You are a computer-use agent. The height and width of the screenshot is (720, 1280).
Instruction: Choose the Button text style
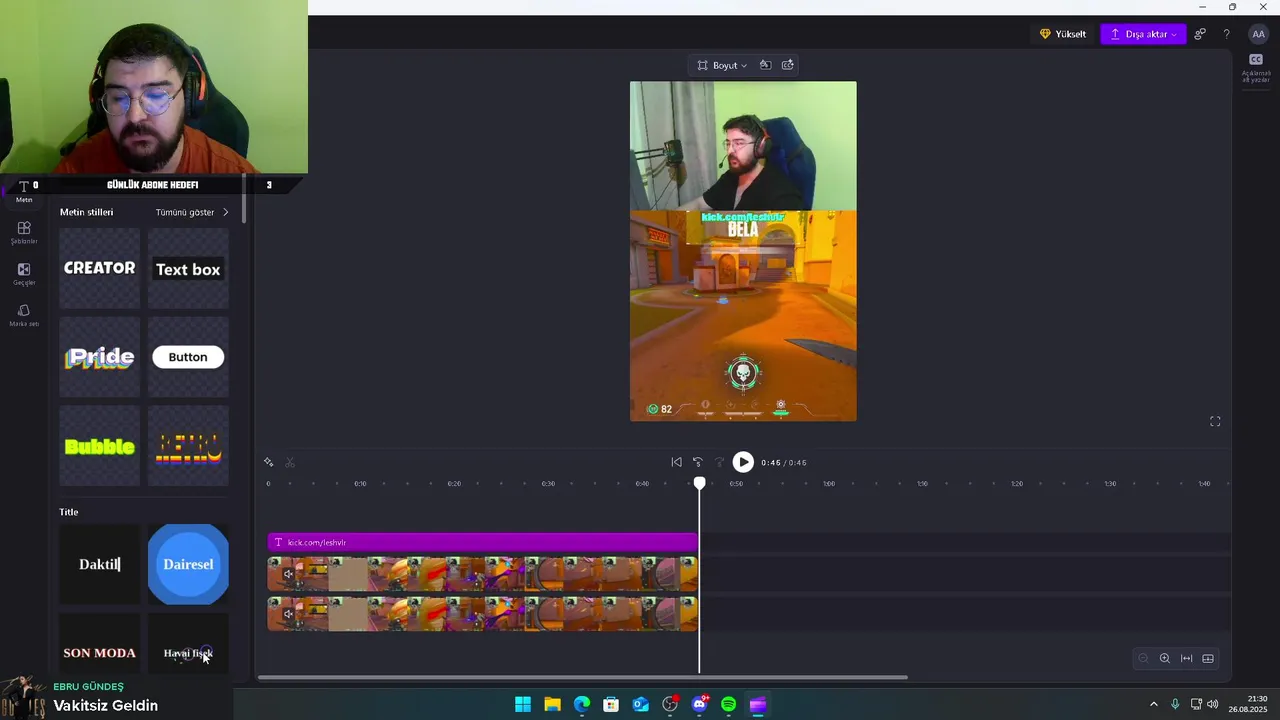(x=188, y=357)
